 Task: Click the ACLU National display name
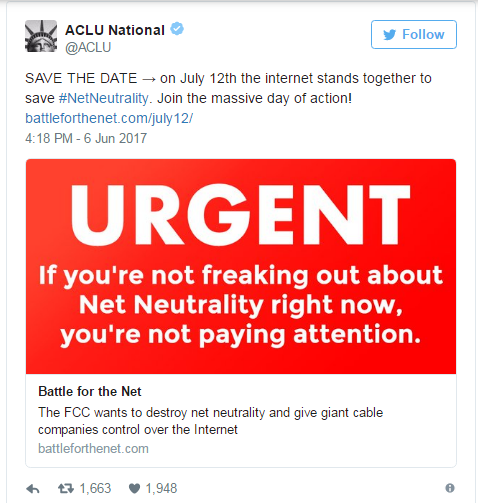click(115, 30)
